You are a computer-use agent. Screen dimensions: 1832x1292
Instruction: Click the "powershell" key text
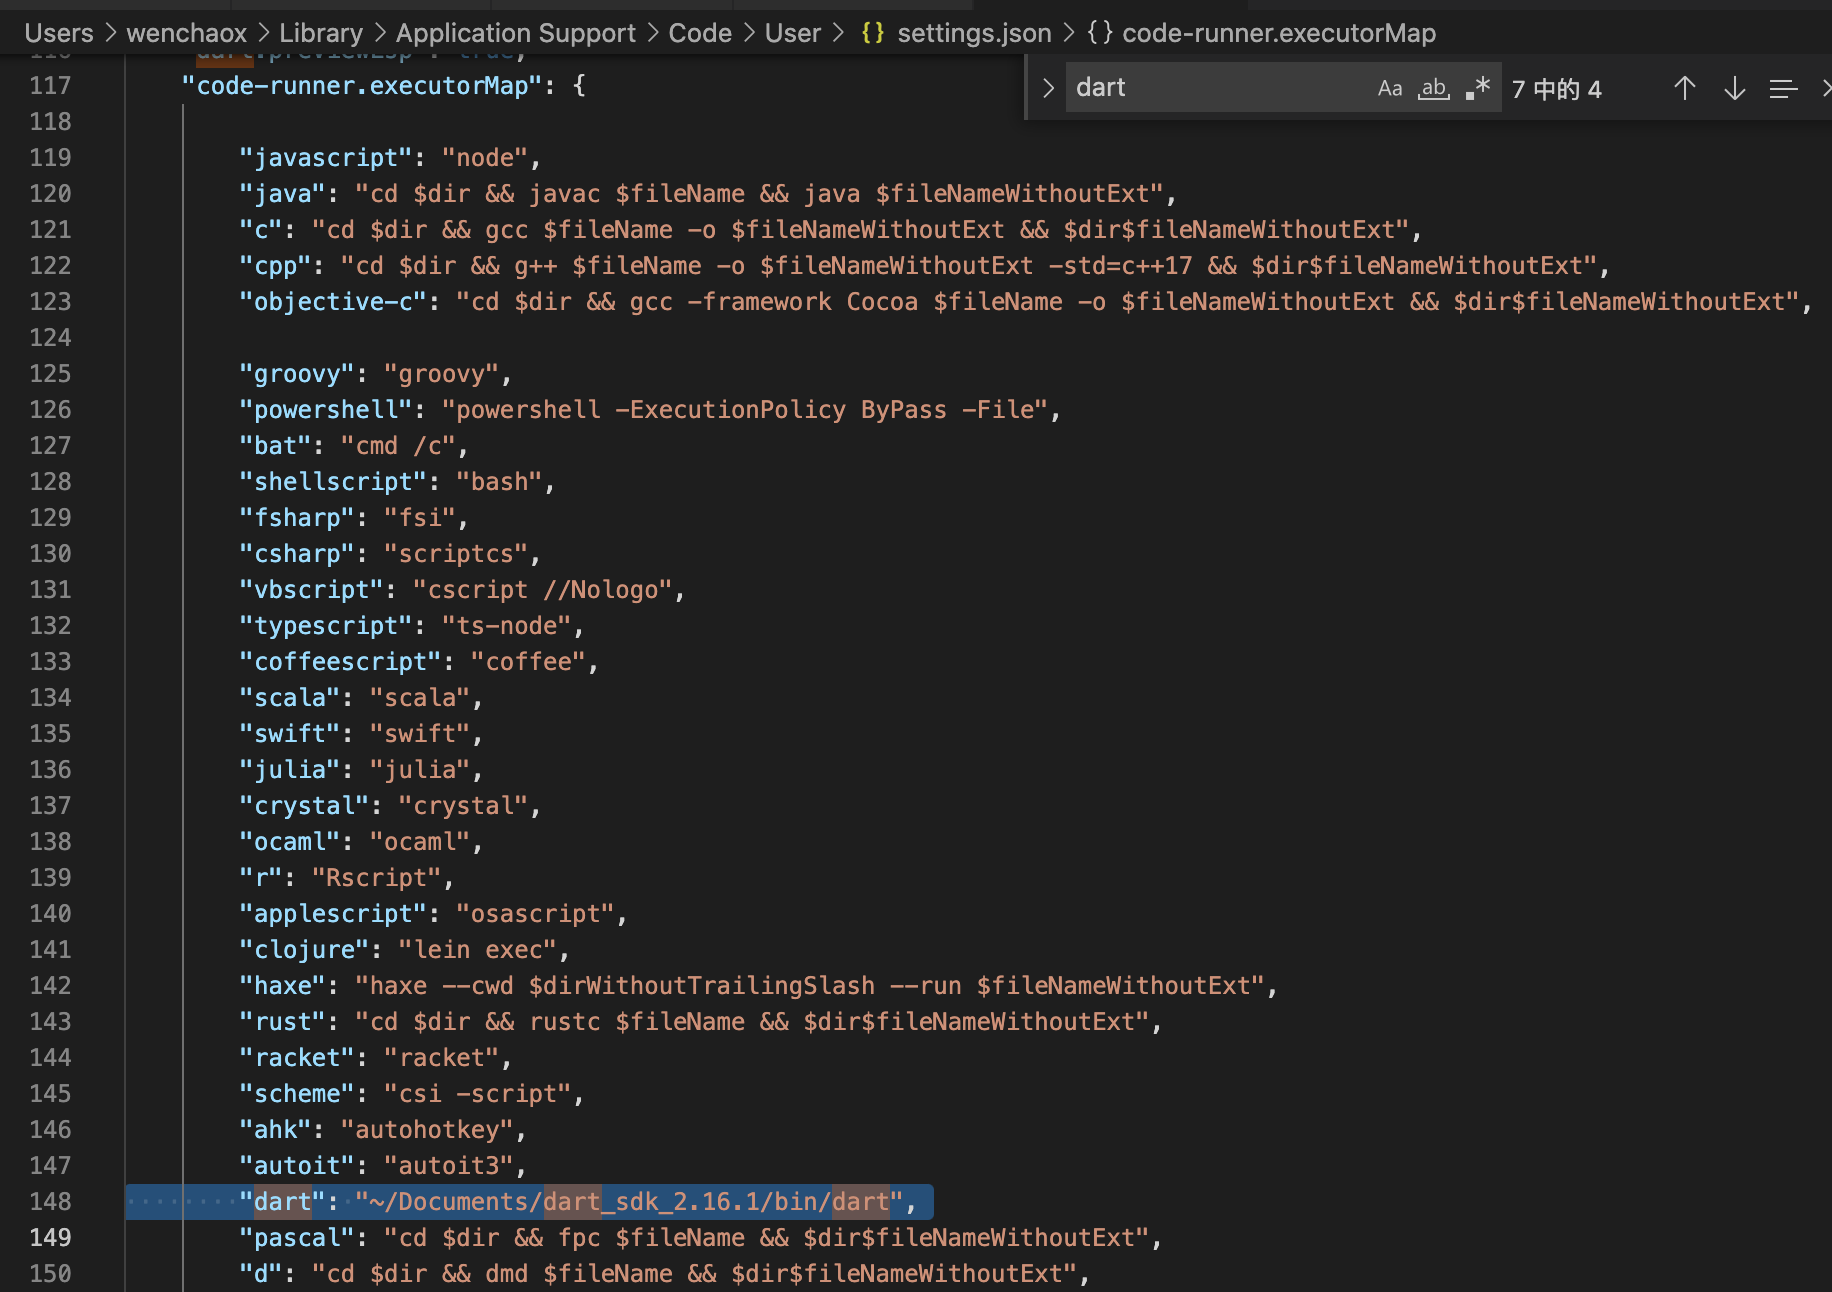pos(325,410)
